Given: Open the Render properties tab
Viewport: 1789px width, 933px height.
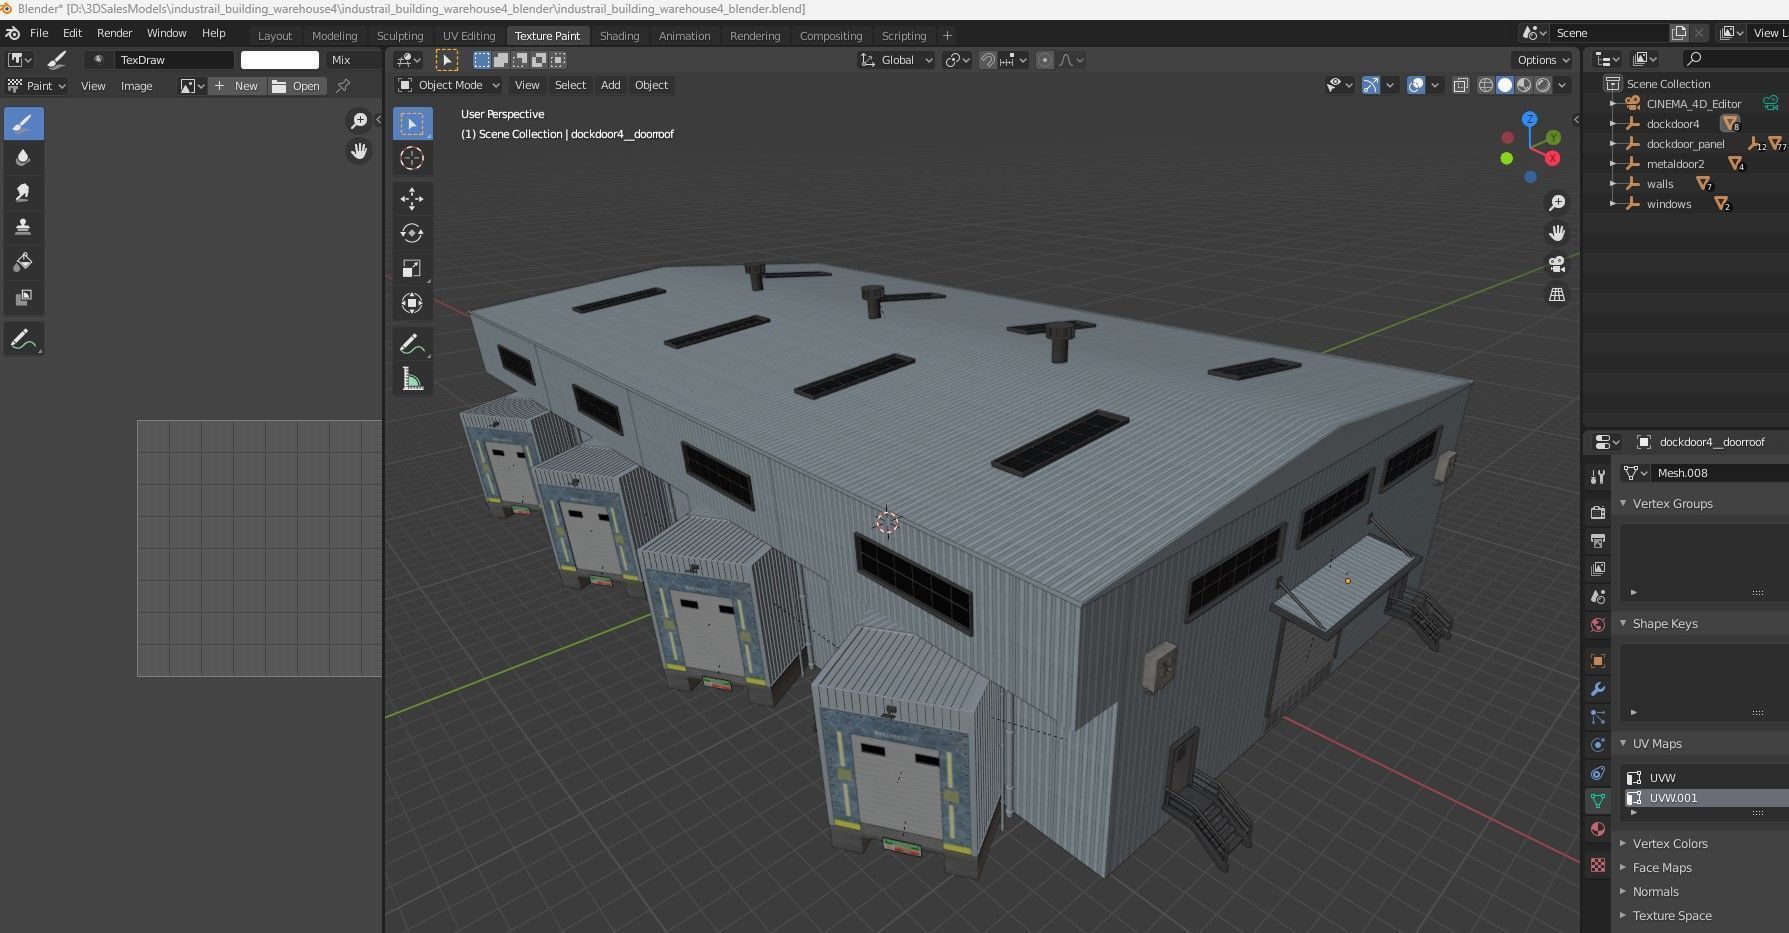Looking at the screenshot, I should coord(1598,512).
